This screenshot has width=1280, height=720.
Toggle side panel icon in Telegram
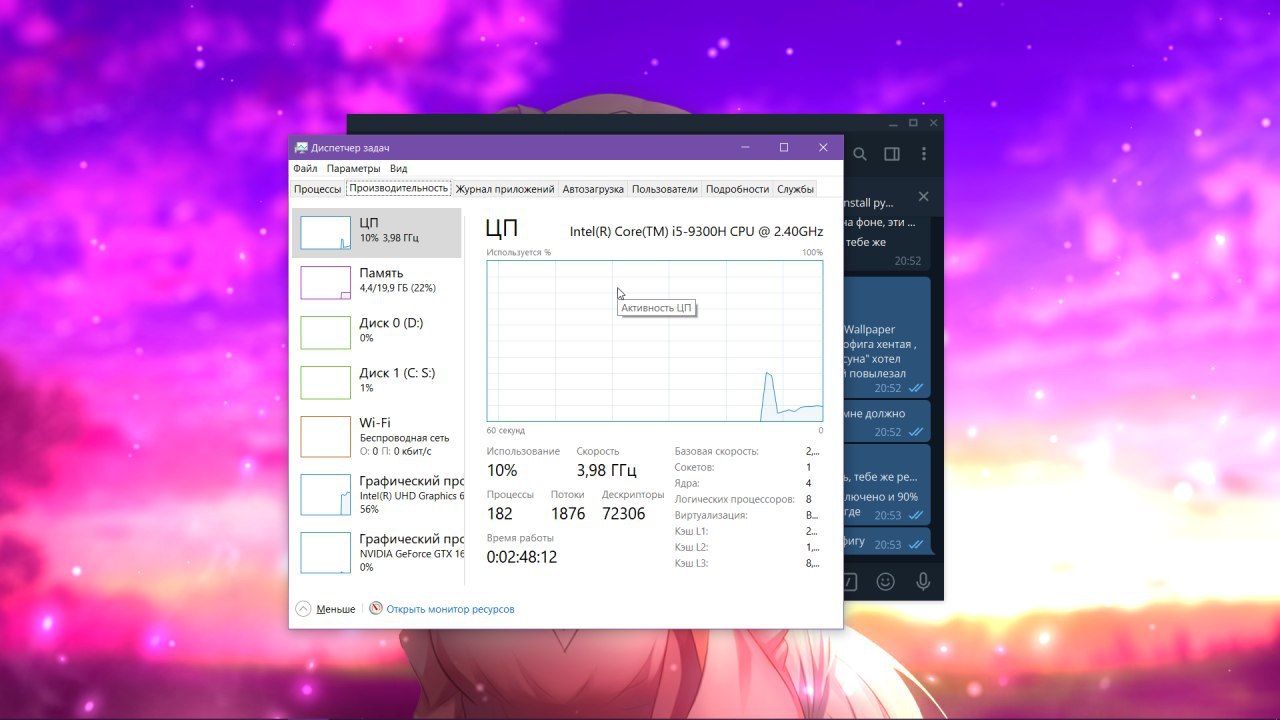pos(891,154)
